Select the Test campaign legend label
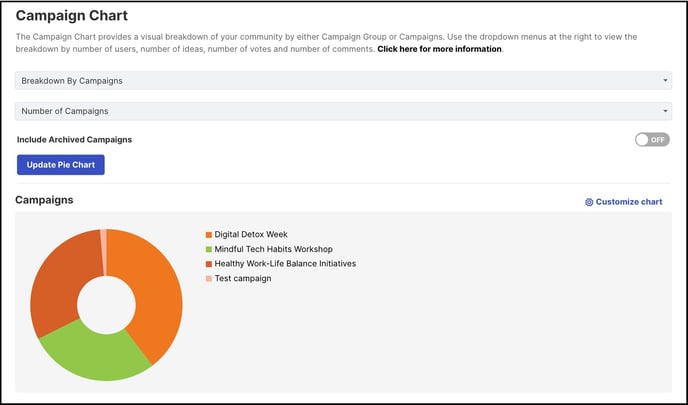 tap(243, 278)
